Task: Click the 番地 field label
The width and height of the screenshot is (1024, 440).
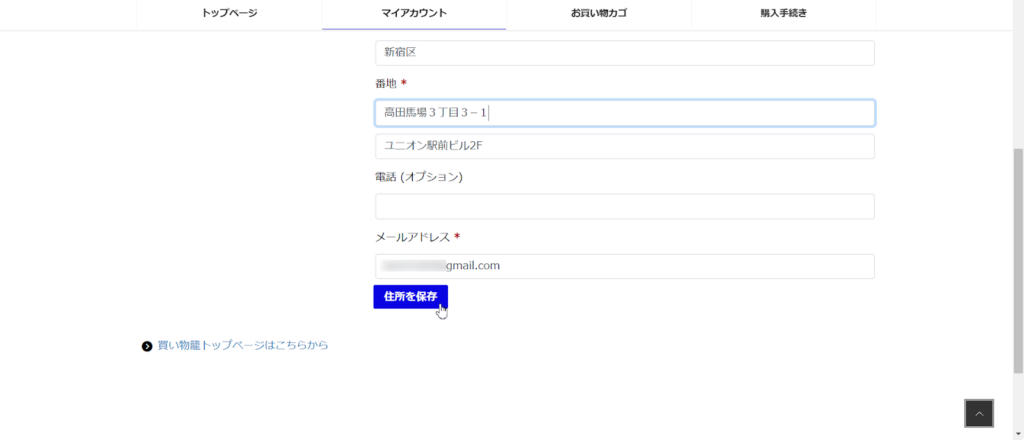Action: pos(386,84)
